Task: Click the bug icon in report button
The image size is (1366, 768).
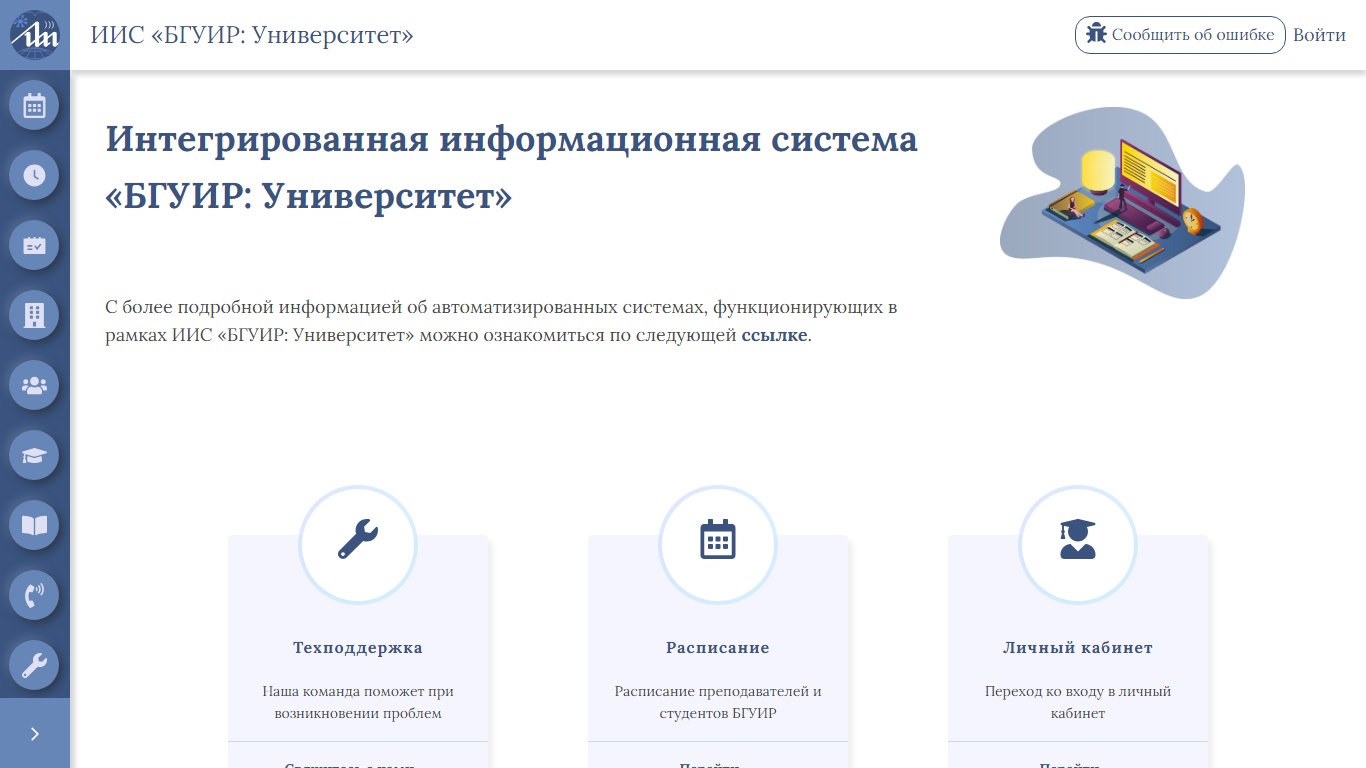Action: point(1097,34)
